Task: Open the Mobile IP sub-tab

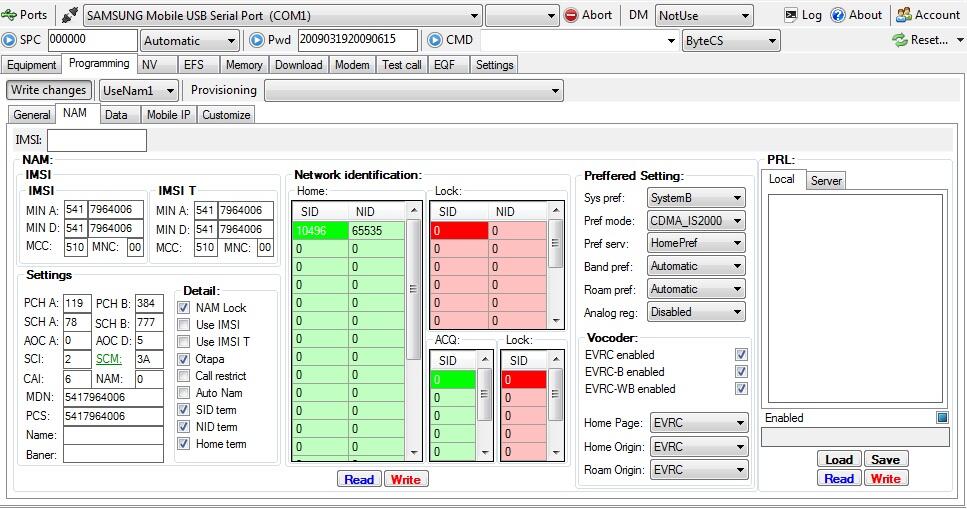Action: (168, 115)
